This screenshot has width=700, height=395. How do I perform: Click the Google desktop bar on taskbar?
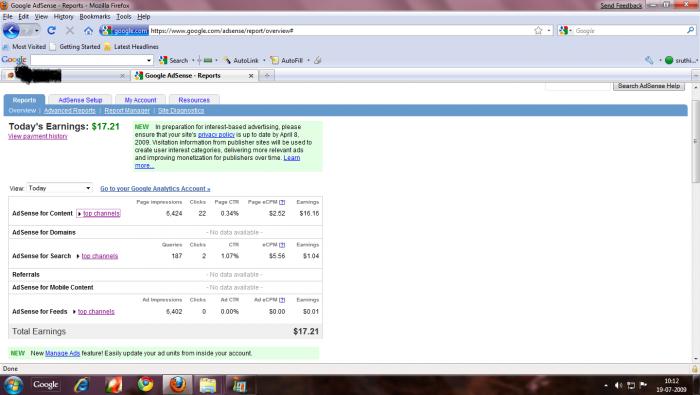point(46,384)
